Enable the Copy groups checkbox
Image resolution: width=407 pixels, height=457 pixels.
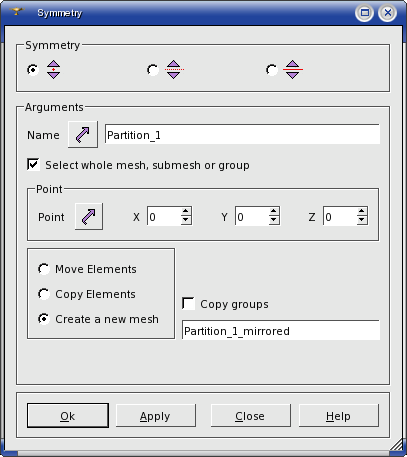coord(189,304)
